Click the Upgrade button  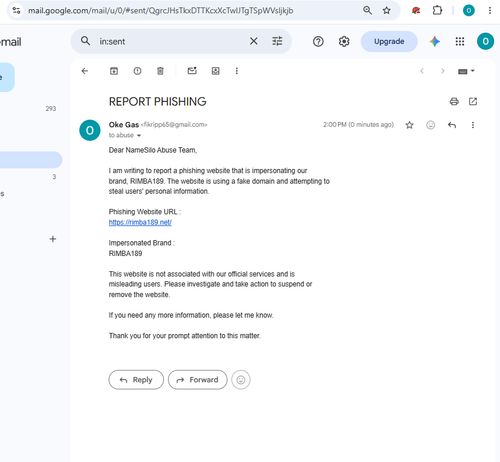click(389, 41)
